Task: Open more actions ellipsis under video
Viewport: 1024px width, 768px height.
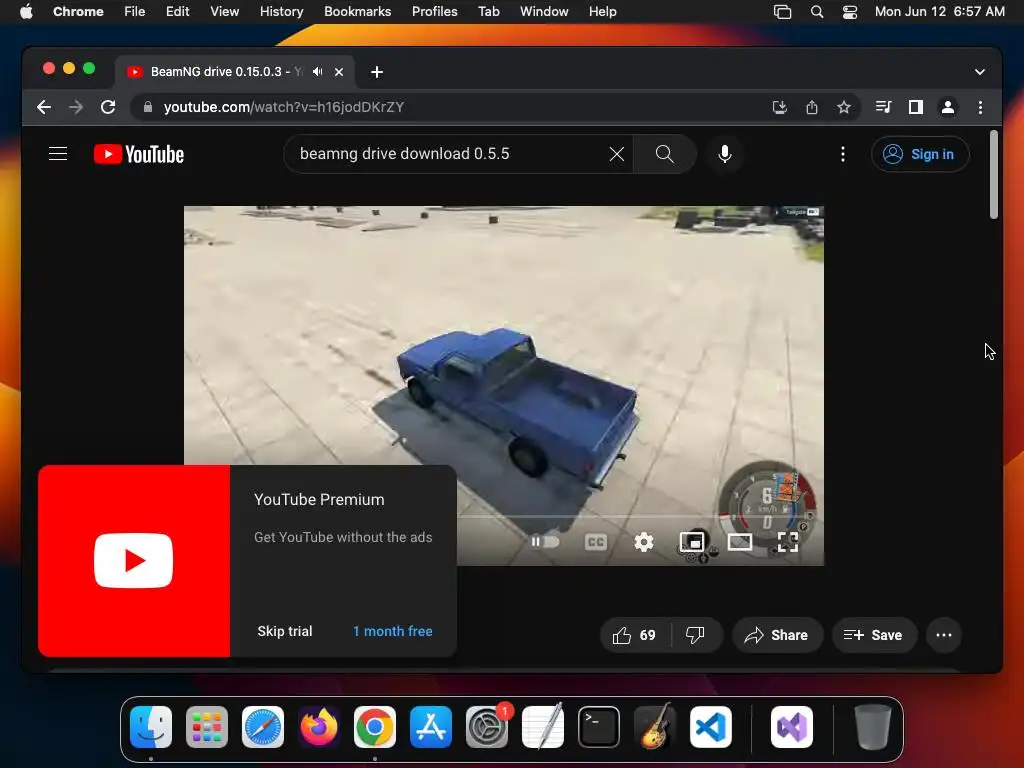Action: (x=944, y=635)
